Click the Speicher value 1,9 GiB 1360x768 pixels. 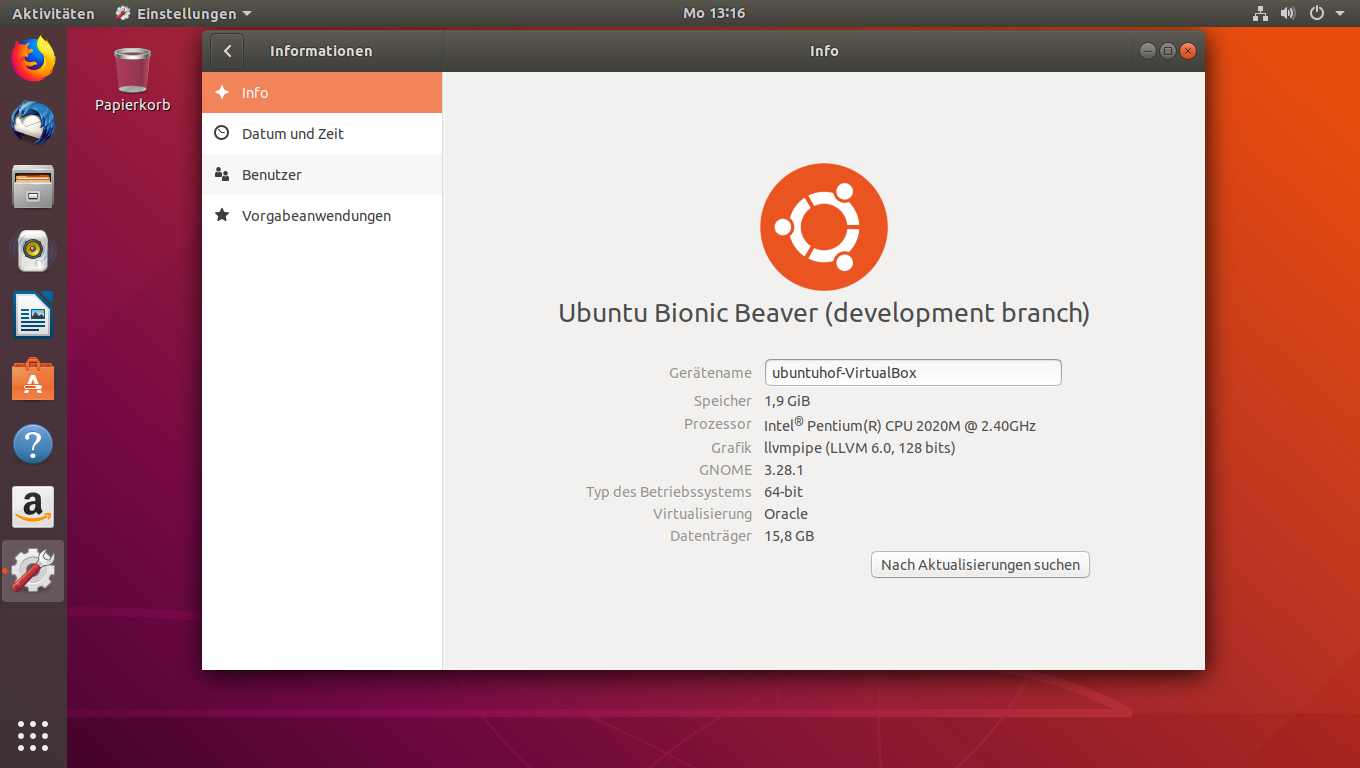(787, 401)
